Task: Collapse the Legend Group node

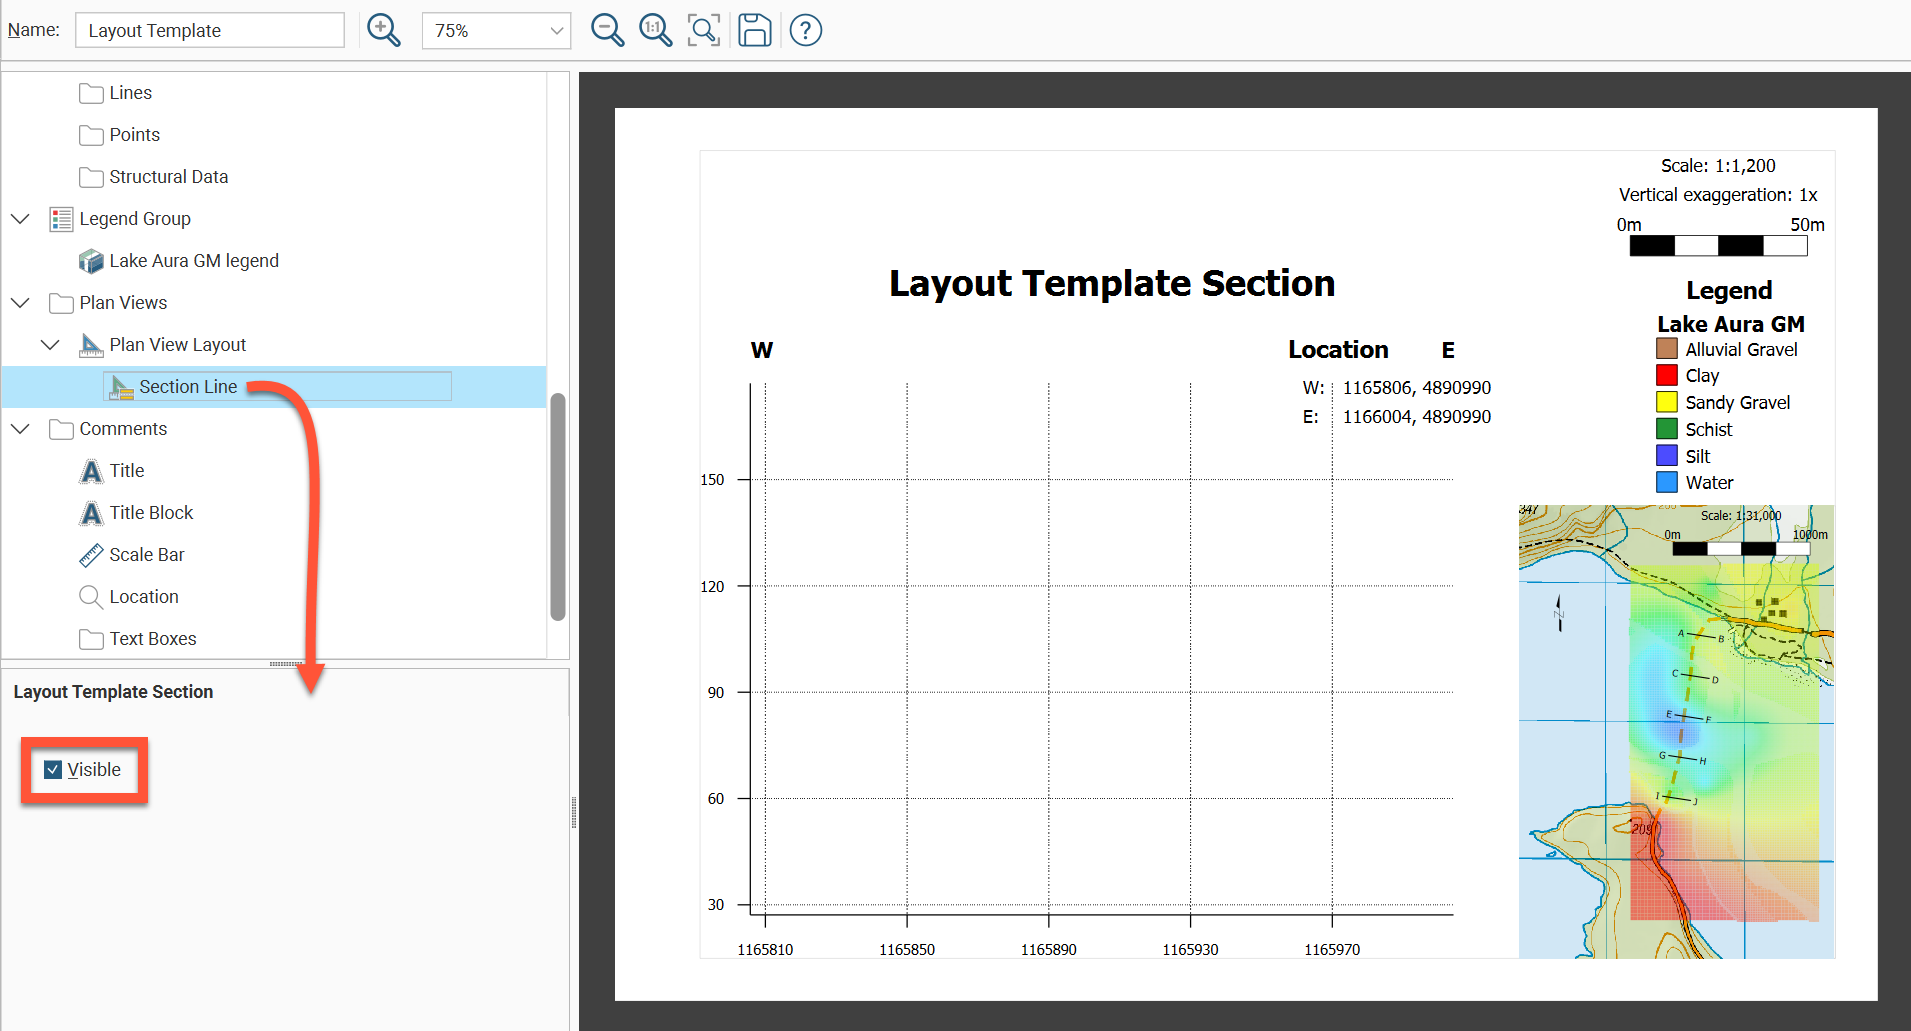Action: (x=20, y=219)
